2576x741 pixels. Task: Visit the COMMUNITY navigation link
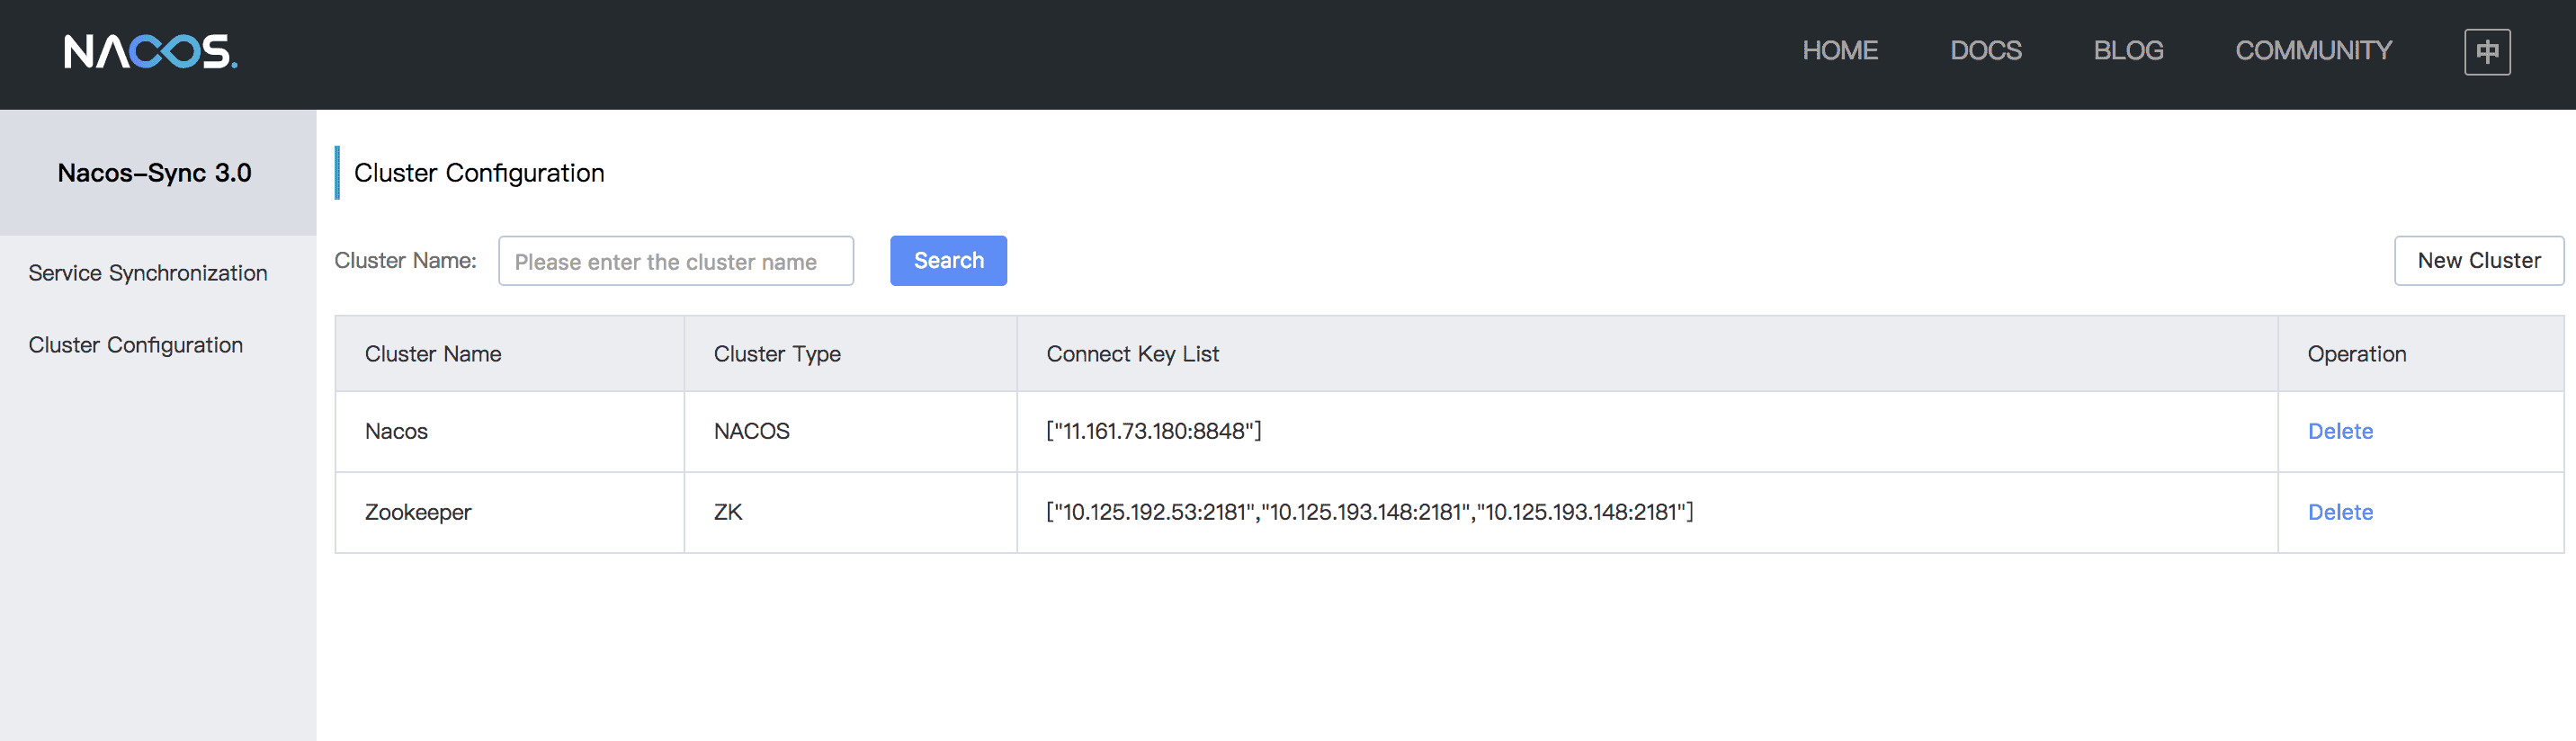2313,51
